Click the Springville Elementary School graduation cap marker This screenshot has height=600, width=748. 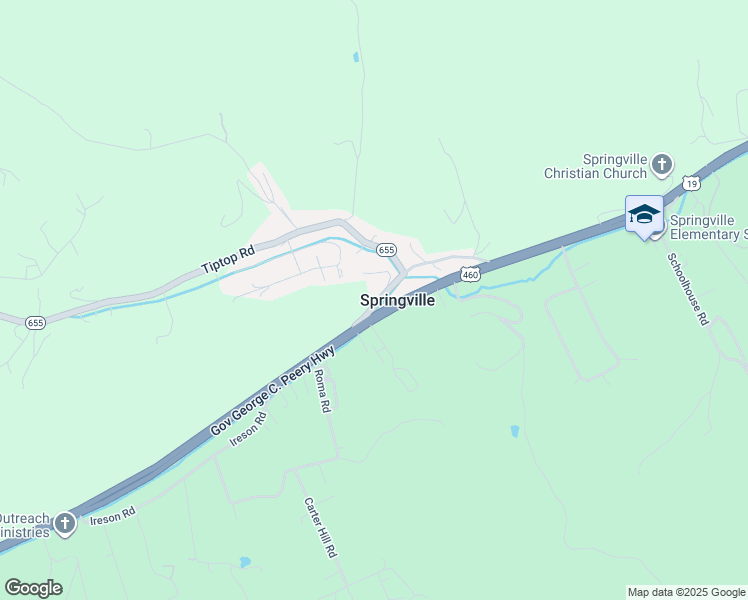click(644, 217)
